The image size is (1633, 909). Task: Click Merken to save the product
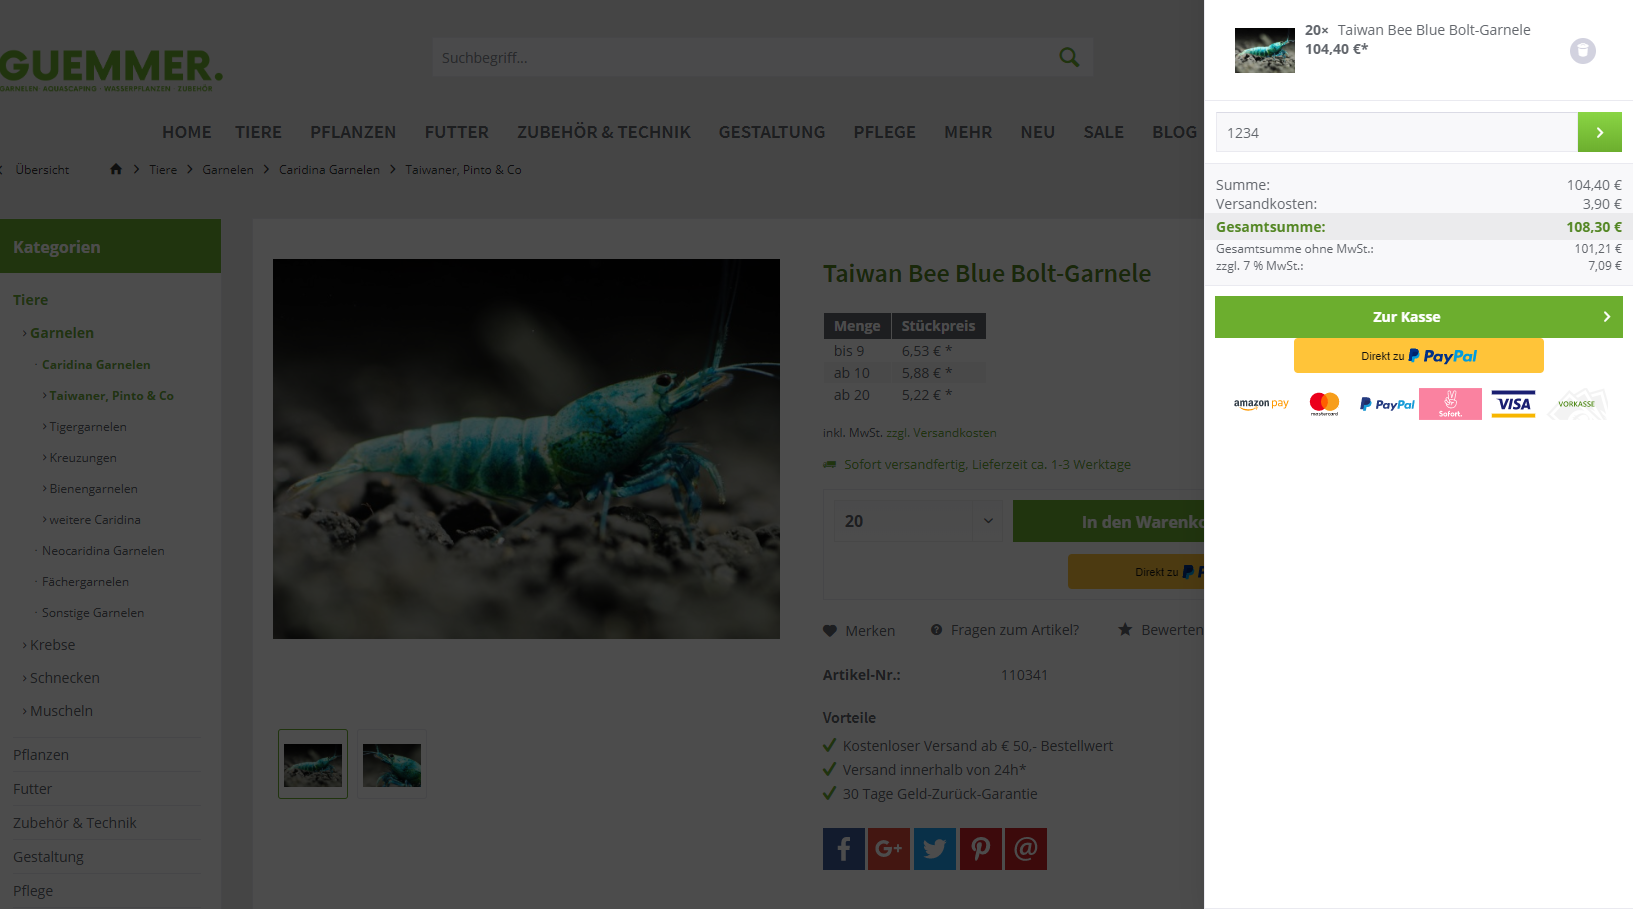pos(859,631)
